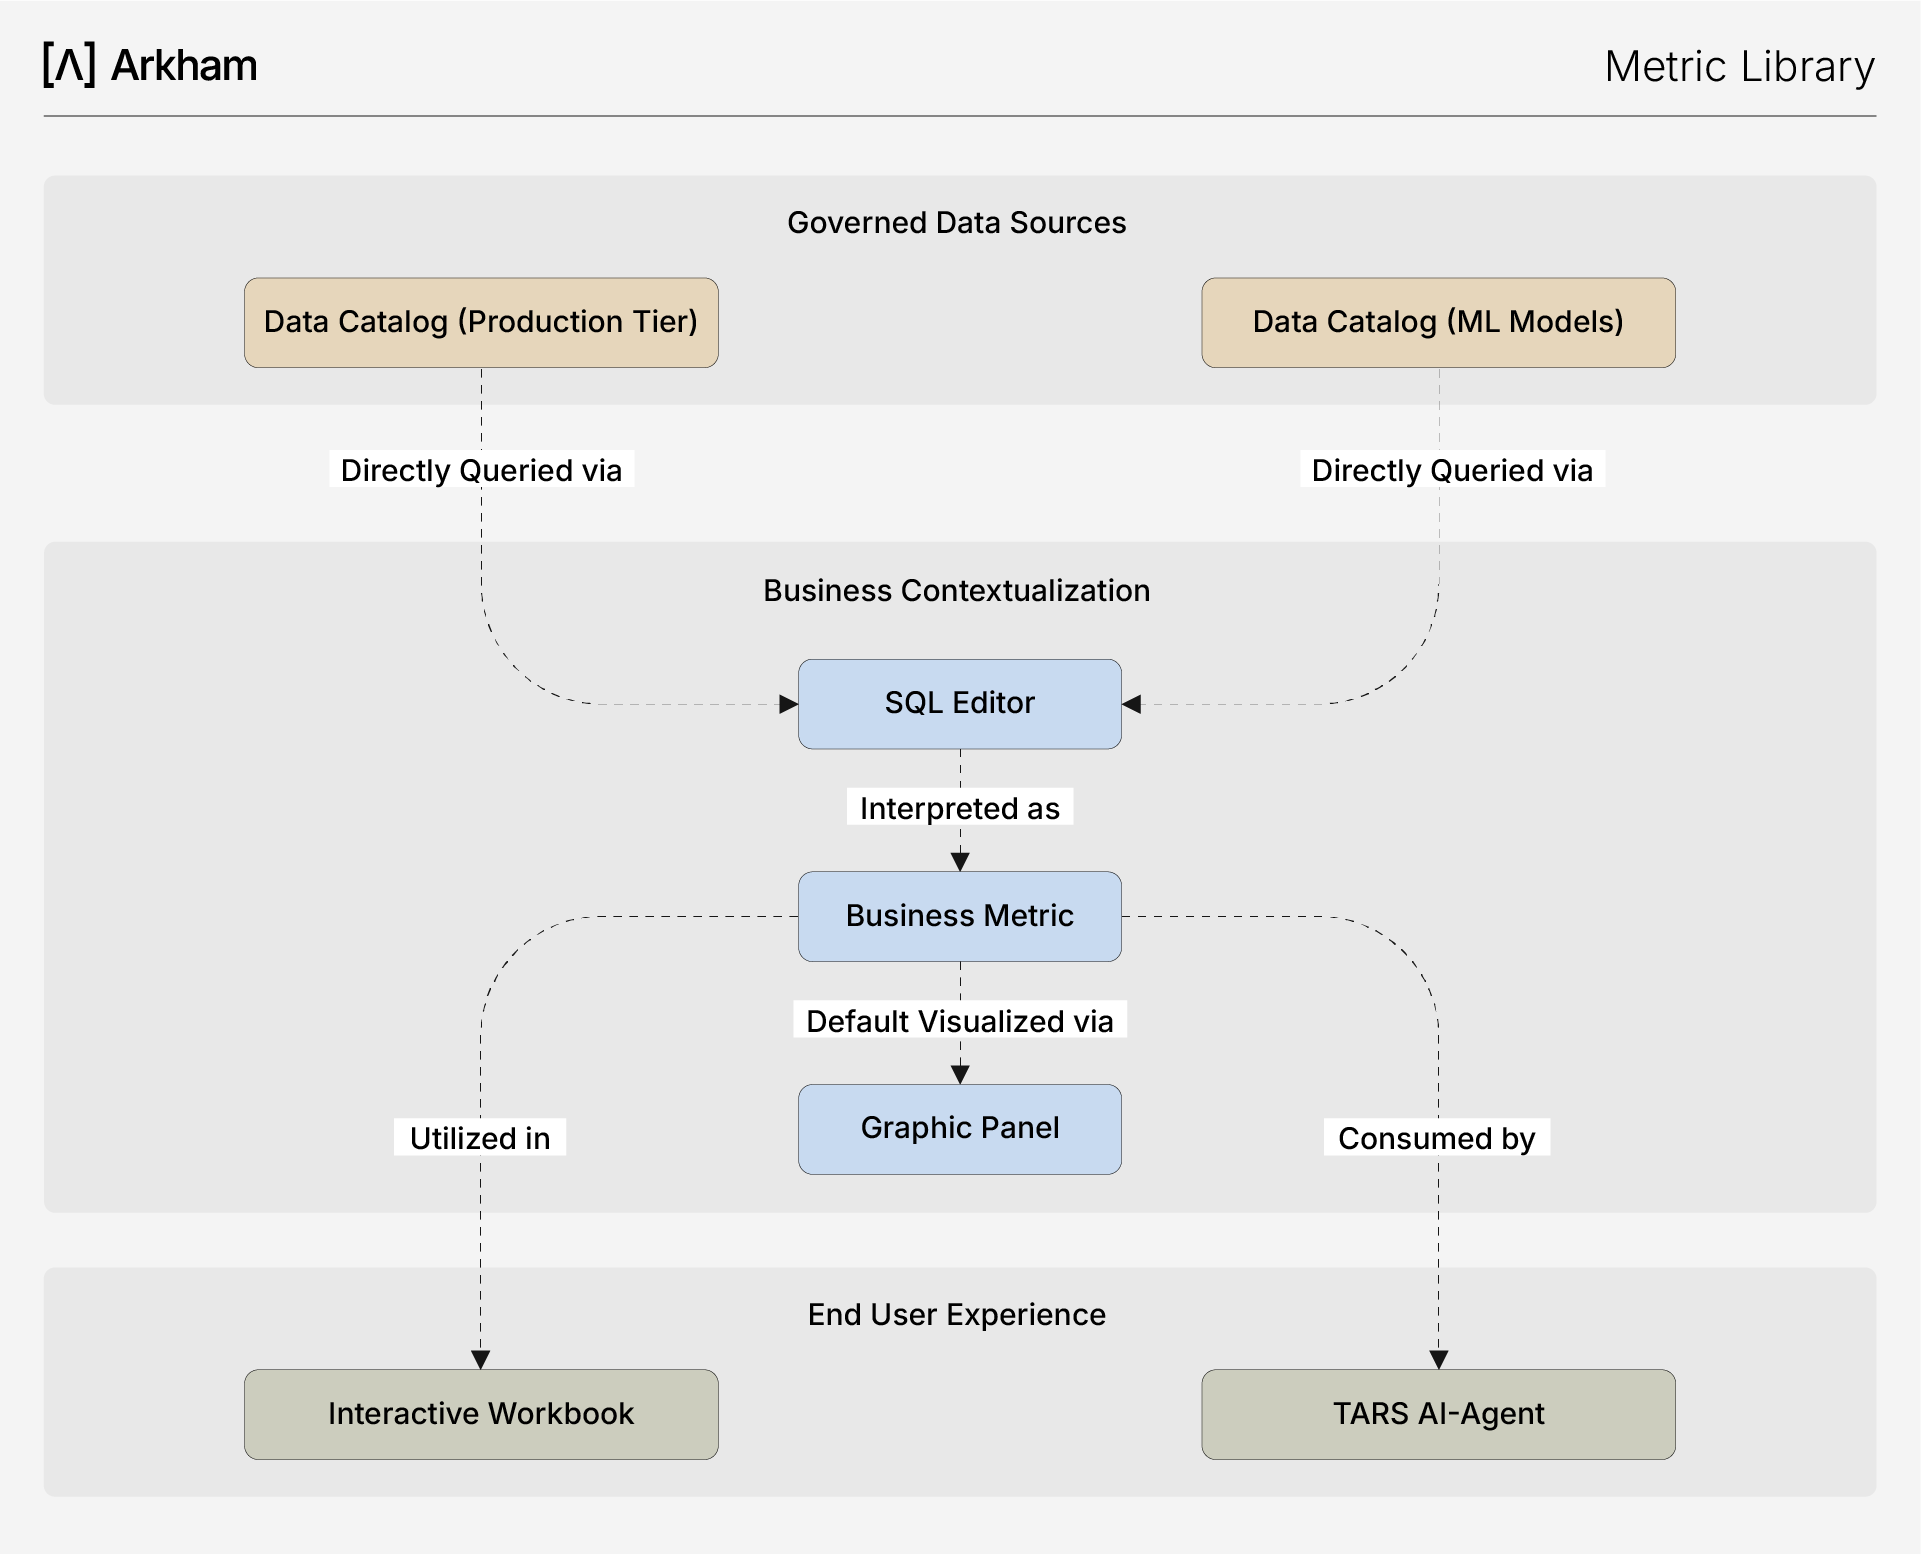
Task: Click the Metric Library title
Action: coord(1739,67)
